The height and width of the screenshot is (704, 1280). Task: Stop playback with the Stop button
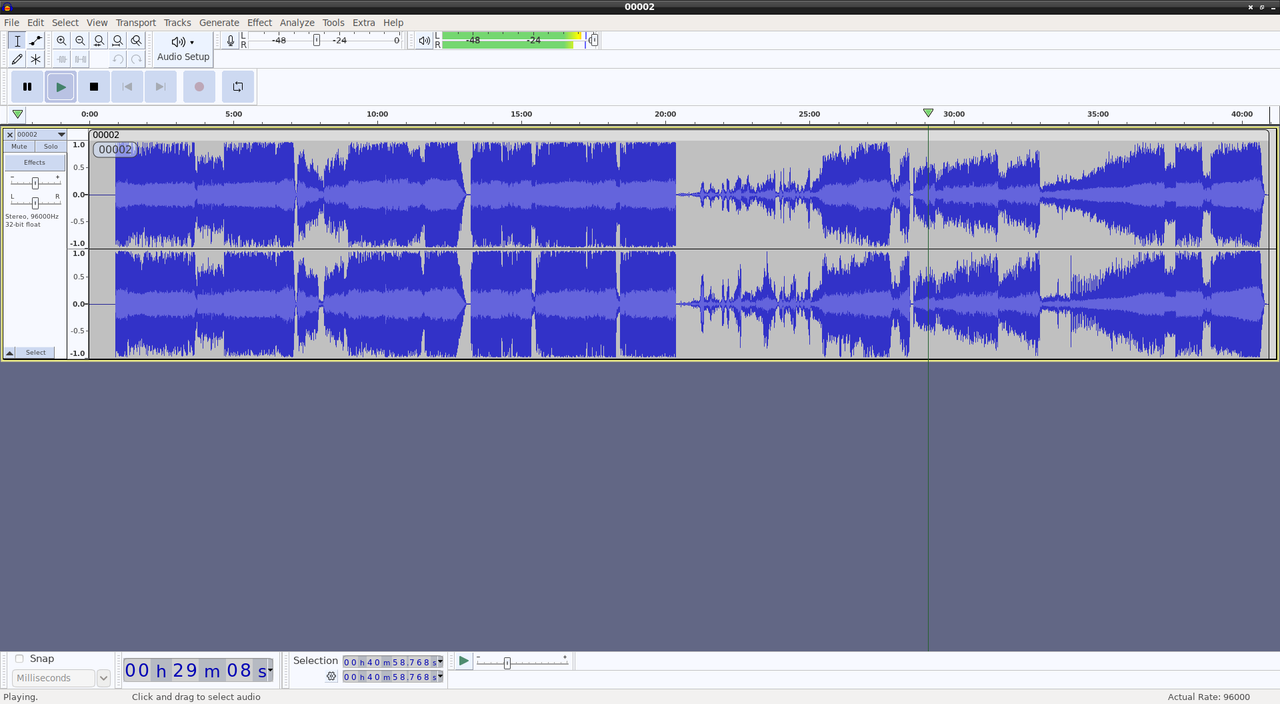(94, 87)
